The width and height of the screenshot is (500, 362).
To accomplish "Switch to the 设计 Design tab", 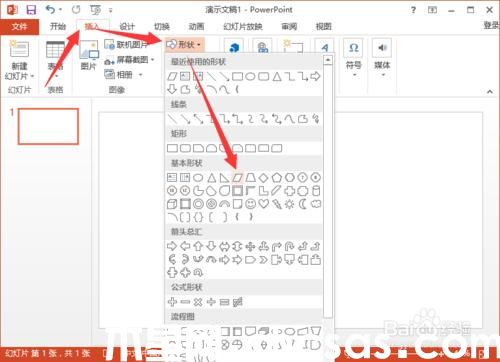I will pyautogui.click(x=127, y=26).
